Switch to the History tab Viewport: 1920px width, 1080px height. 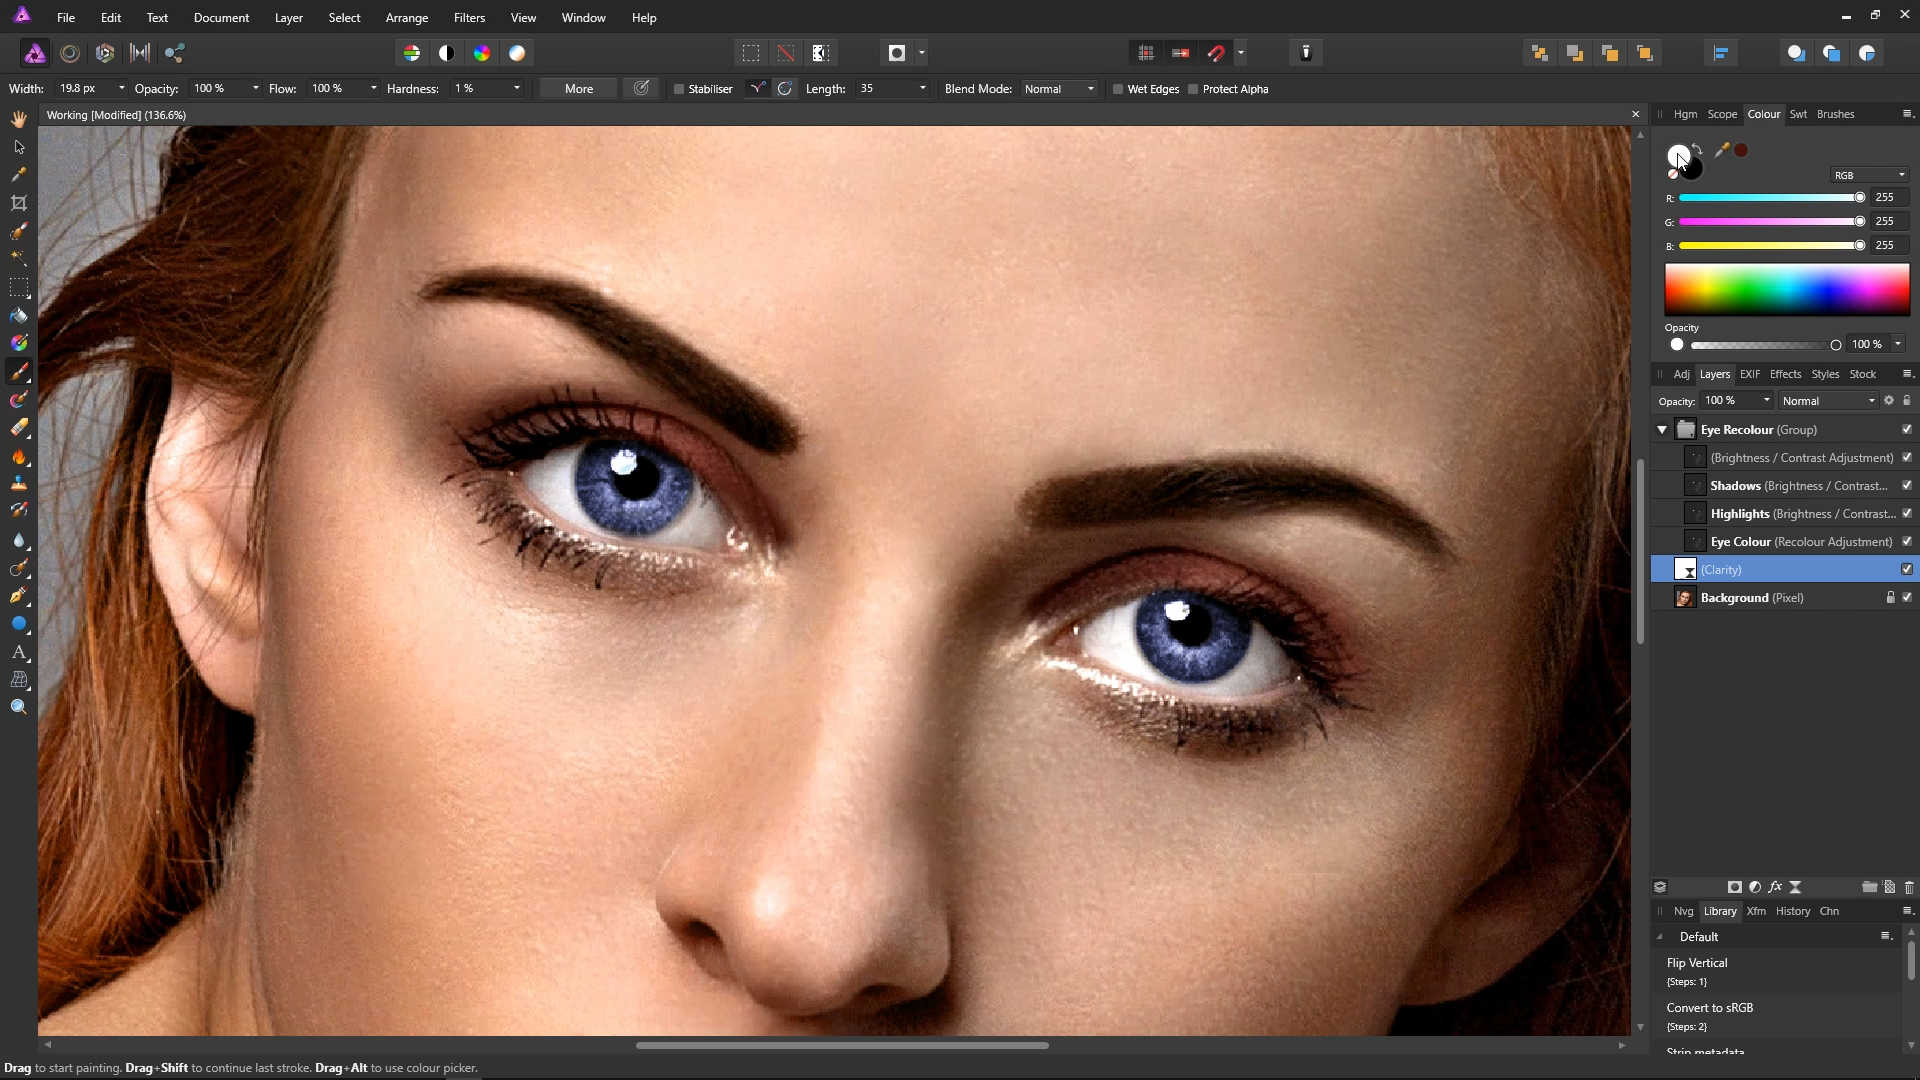coord(1792,911)
